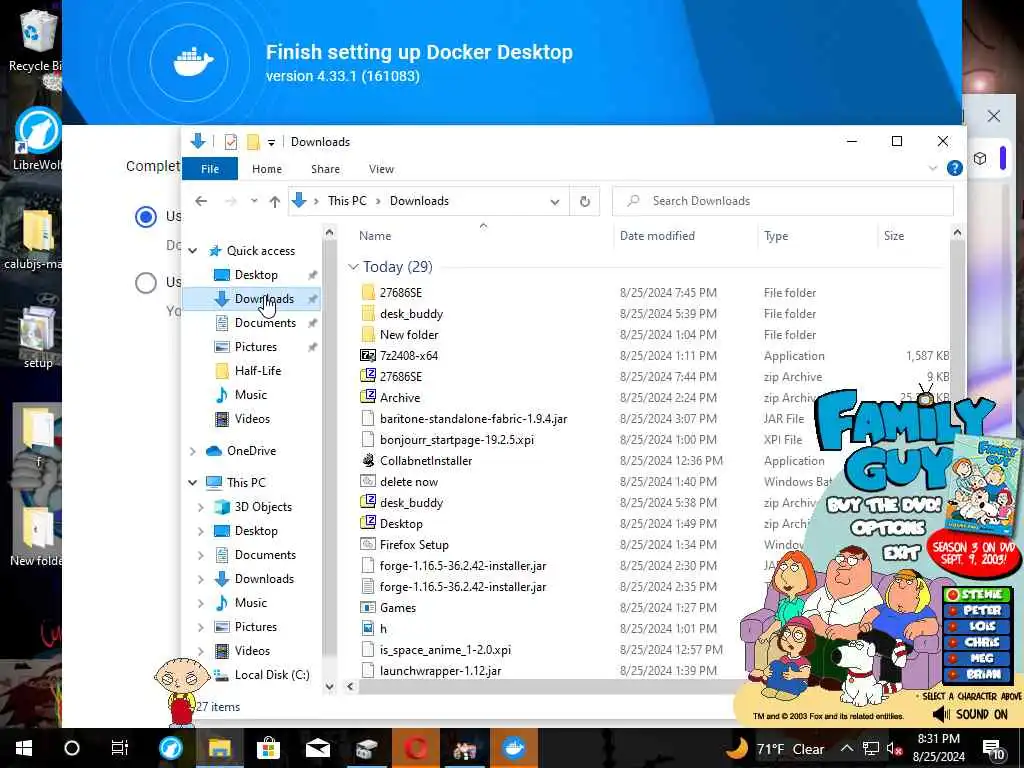The height and width of the screenshot is (768, 1024).
Task: Click OPTIONS in Family Guy widget
Action: tap(888, 527)
